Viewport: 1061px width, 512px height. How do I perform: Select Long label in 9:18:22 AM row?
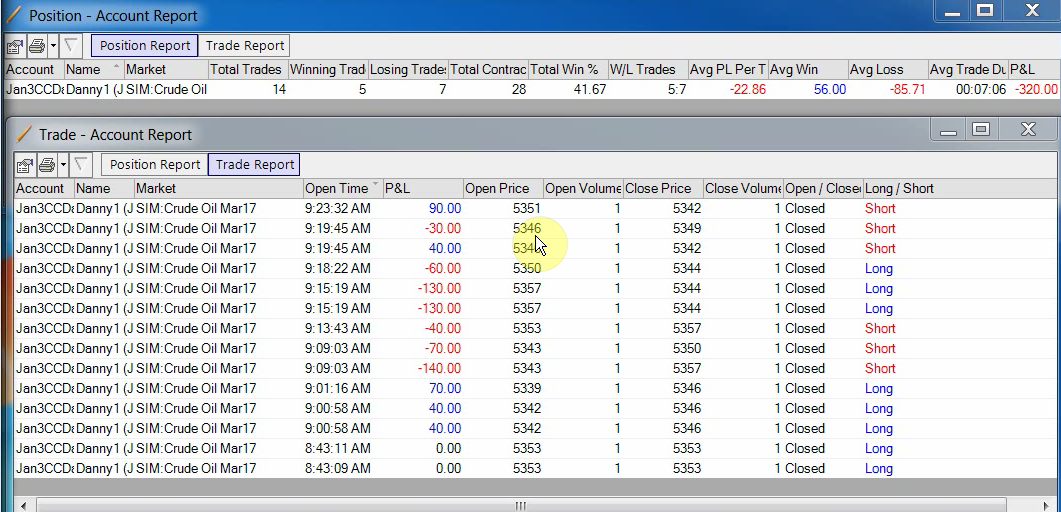tap(878, 269)
